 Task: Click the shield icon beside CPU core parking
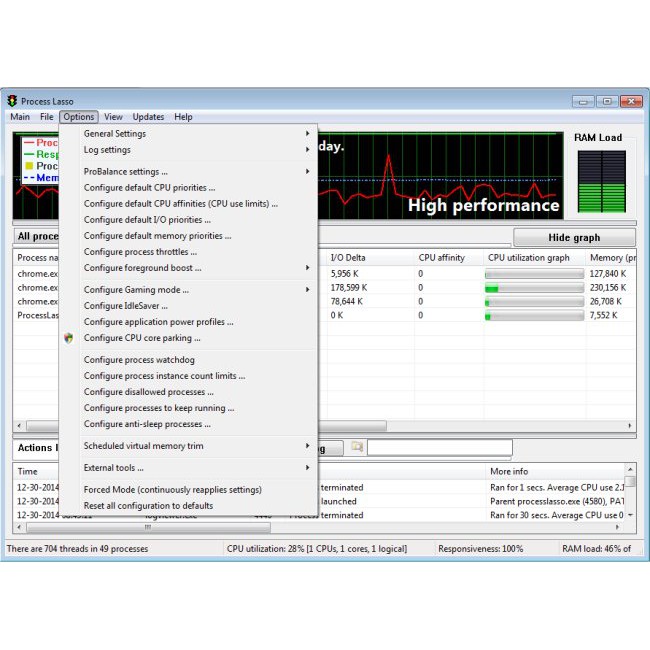coord(69,338)
